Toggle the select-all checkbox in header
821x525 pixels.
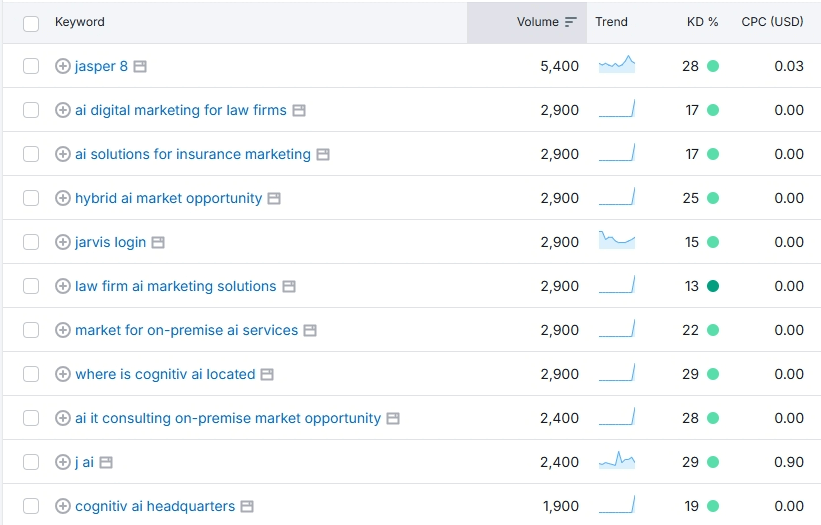point(31,22)
